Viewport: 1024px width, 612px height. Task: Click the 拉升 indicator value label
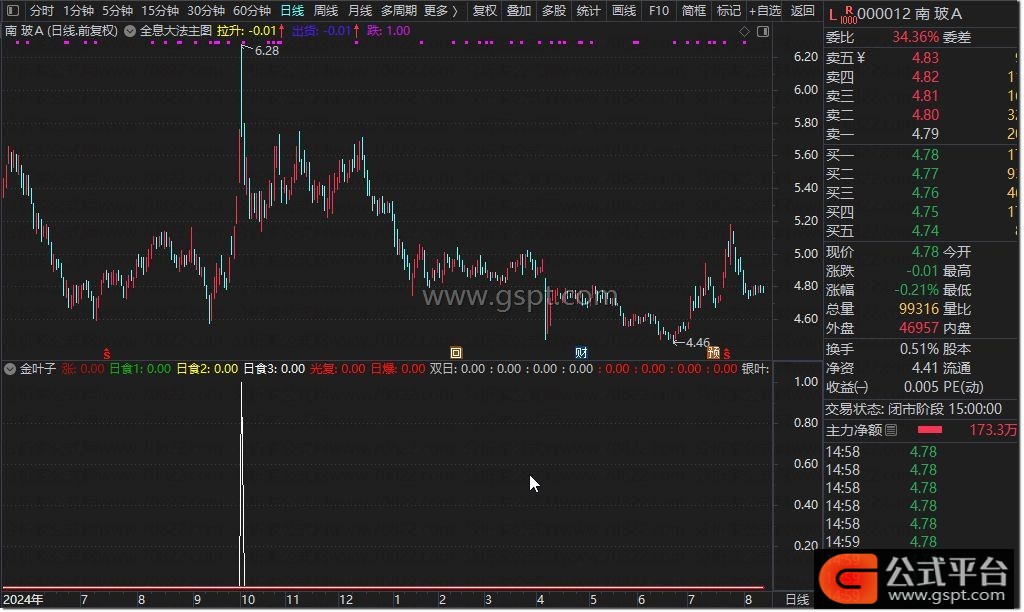(x=251, y=31)
